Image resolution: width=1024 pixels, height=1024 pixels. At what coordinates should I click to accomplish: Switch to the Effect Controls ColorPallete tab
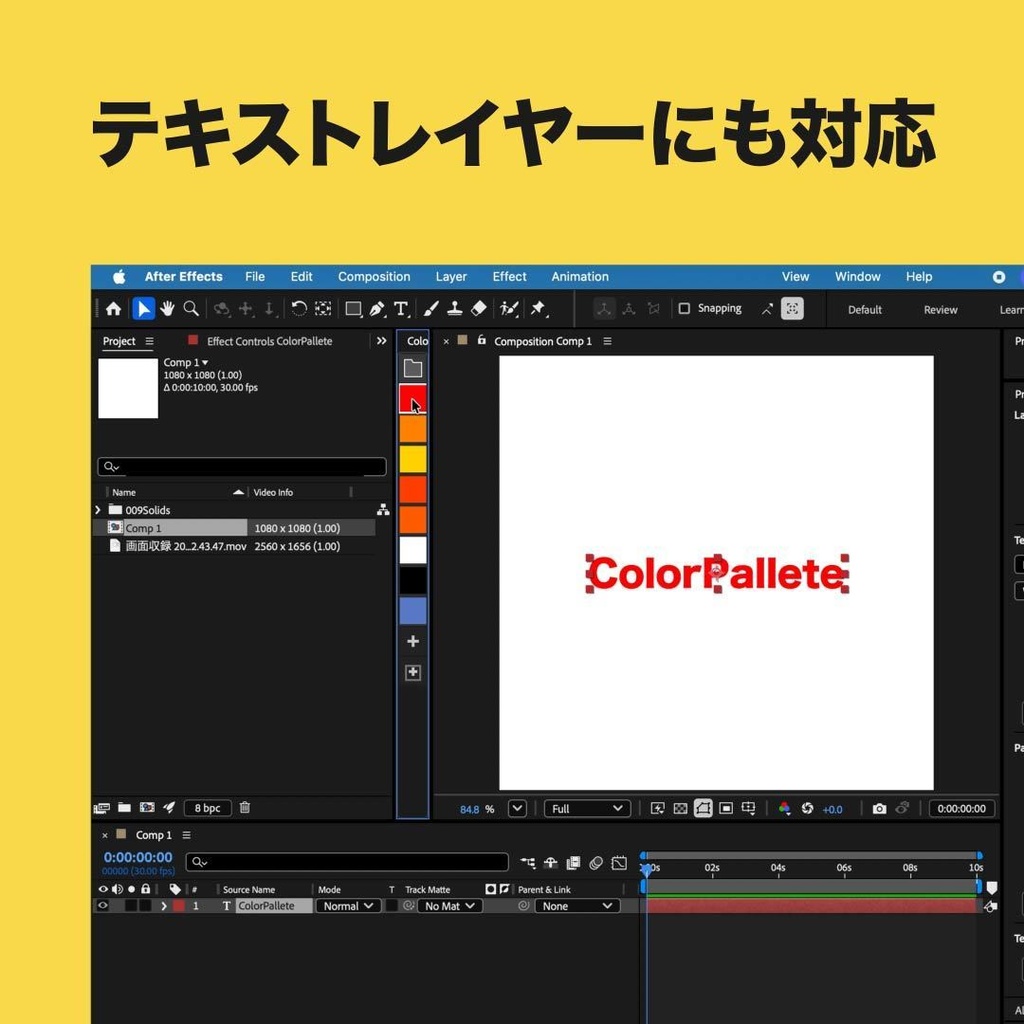[270, 340]
